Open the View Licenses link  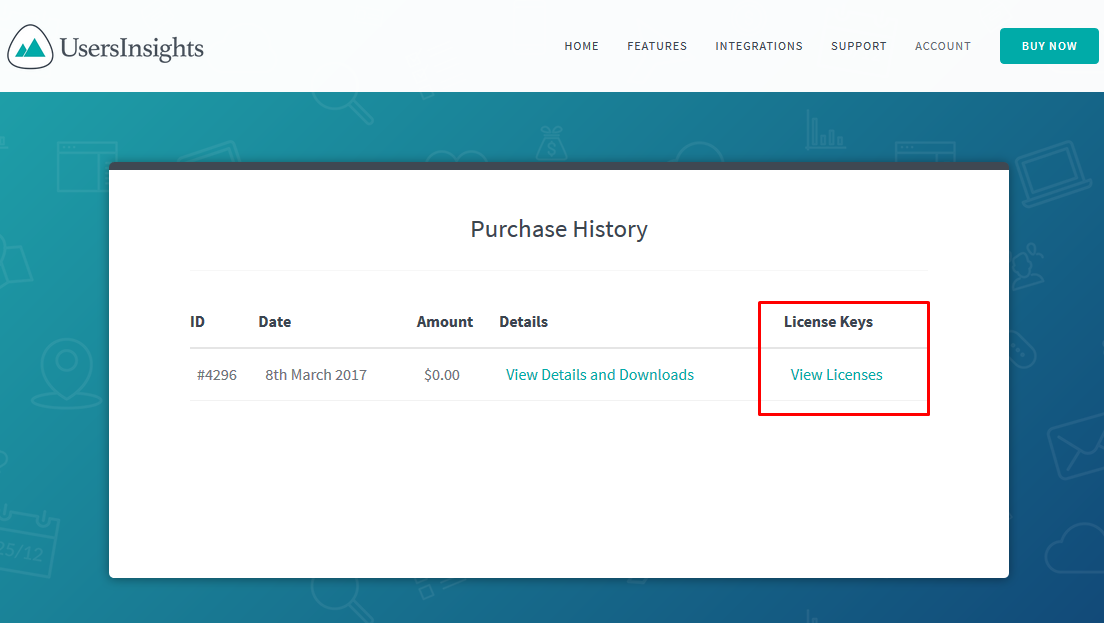click(x=836, y=375)
